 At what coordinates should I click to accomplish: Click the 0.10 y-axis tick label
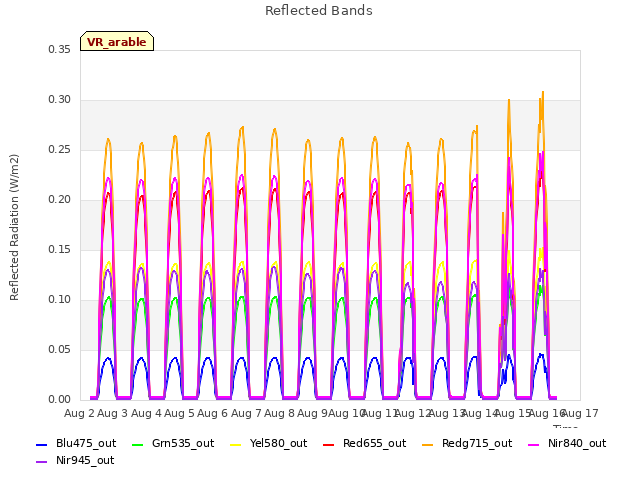pyautogui.click(x=60, y=300)
